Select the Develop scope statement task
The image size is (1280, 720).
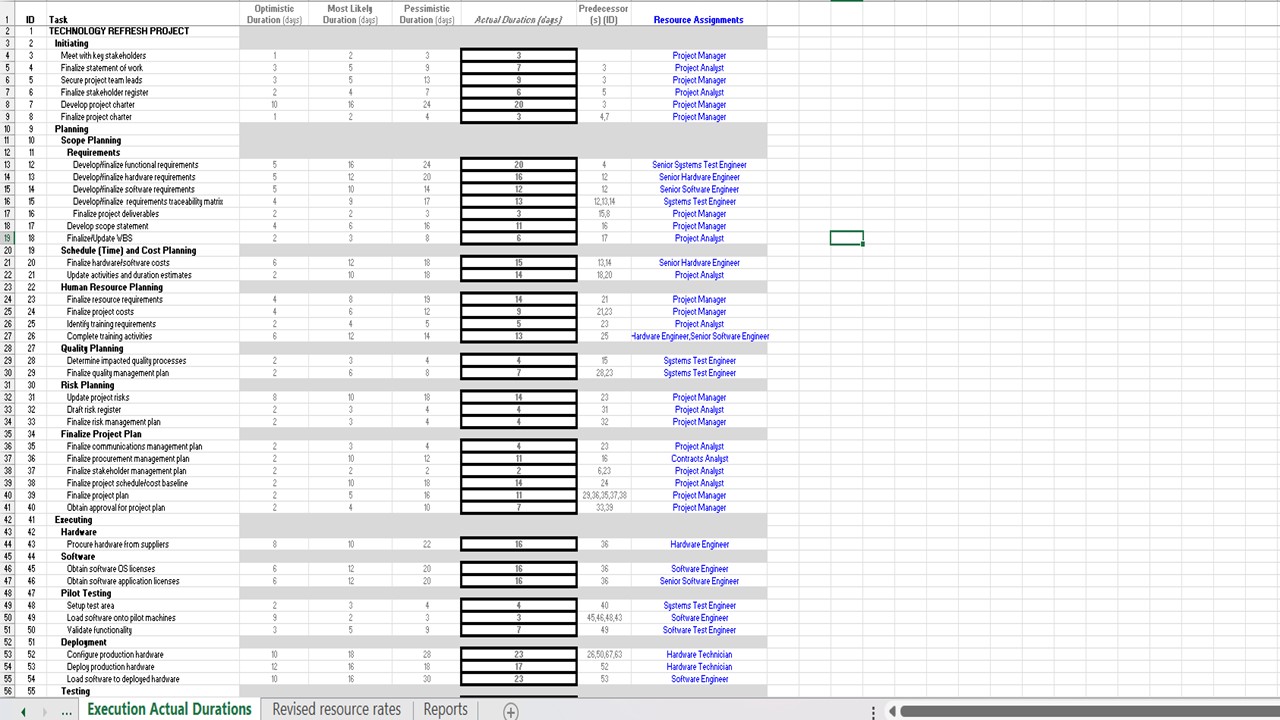point(107,226)
